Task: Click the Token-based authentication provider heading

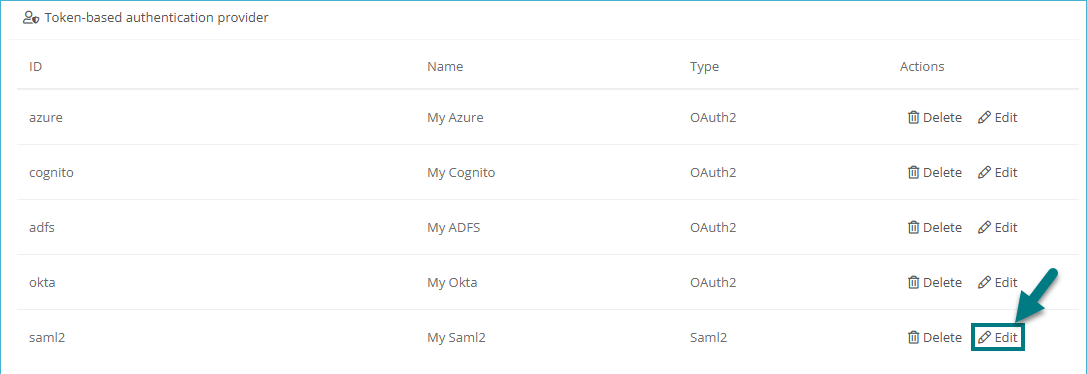Action: [x=157, y=18]
